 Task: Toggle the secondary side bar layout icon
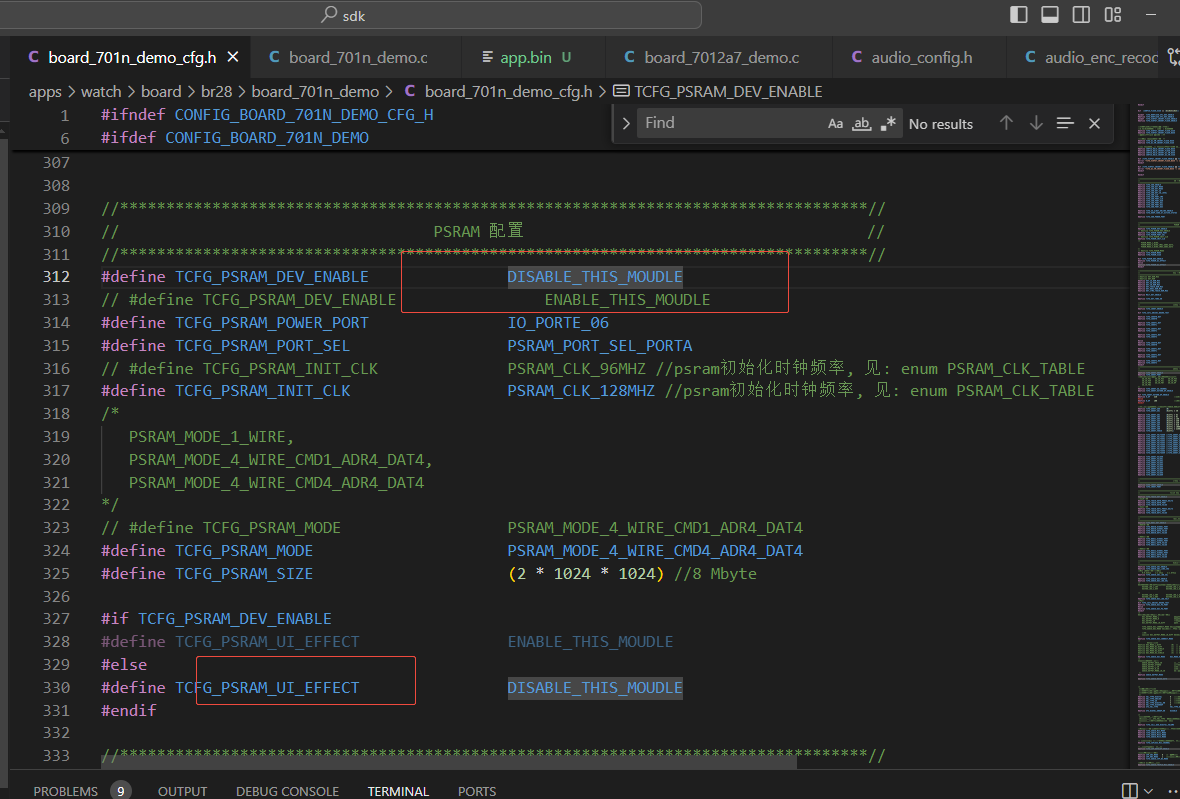tap(1081, 14)
